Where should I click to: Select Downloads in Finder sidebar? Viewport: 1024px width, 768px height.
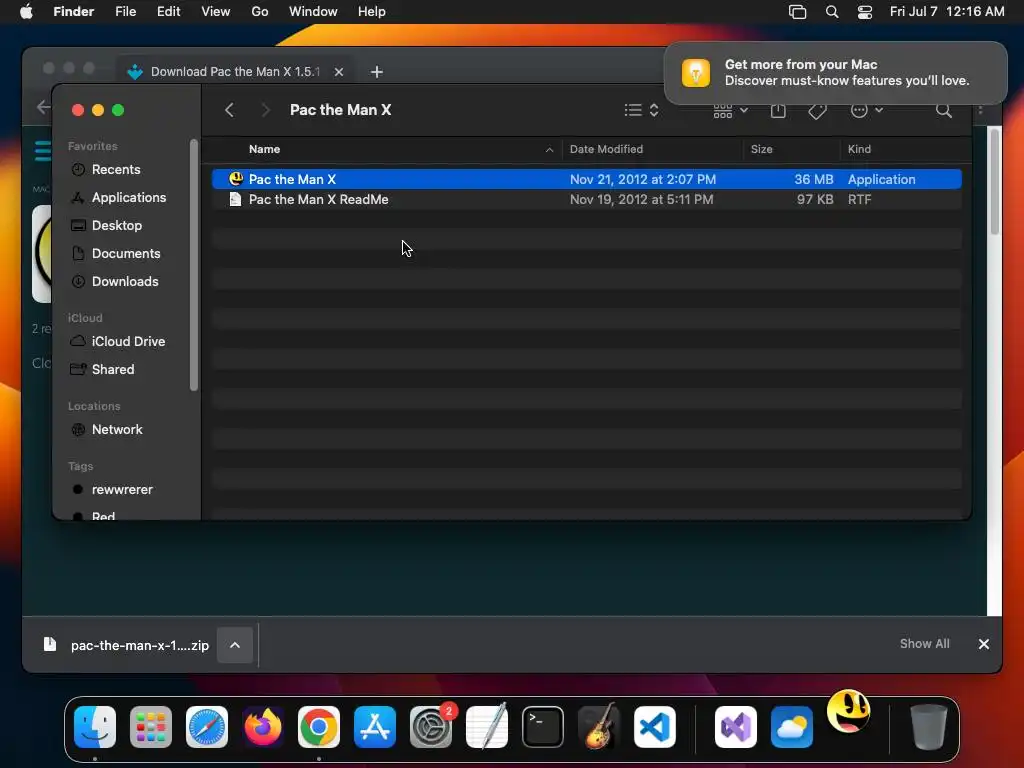tap(114, 282)
